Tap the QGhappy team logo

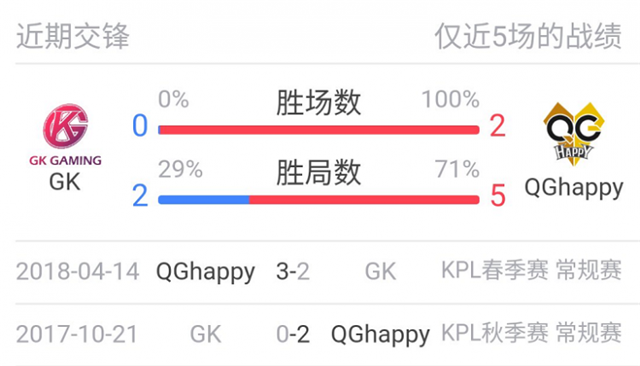click(573, 134)
